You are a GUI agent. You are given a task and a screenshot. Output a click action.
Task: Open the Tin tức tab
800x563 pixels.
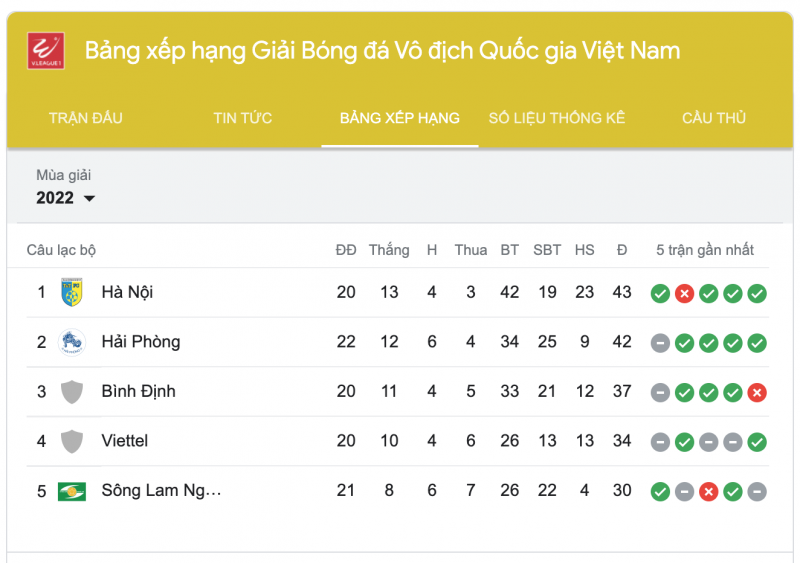[242, 118]
